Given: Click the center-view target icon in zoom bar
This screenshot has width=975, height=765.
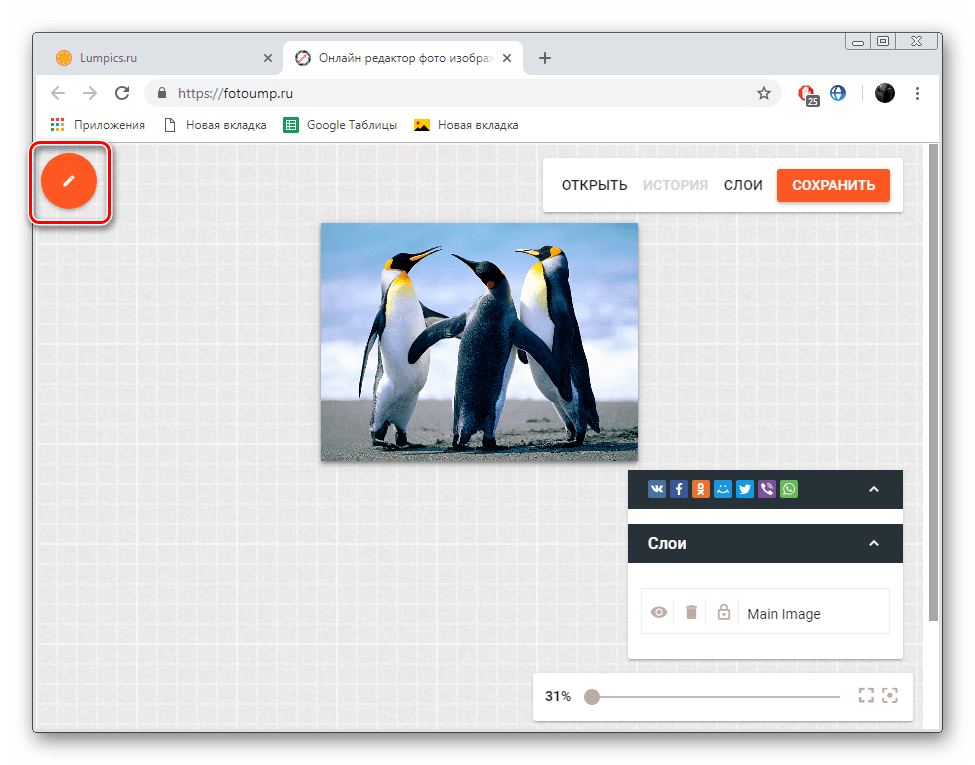Looking at the screenshot, I should pos(890,695).
